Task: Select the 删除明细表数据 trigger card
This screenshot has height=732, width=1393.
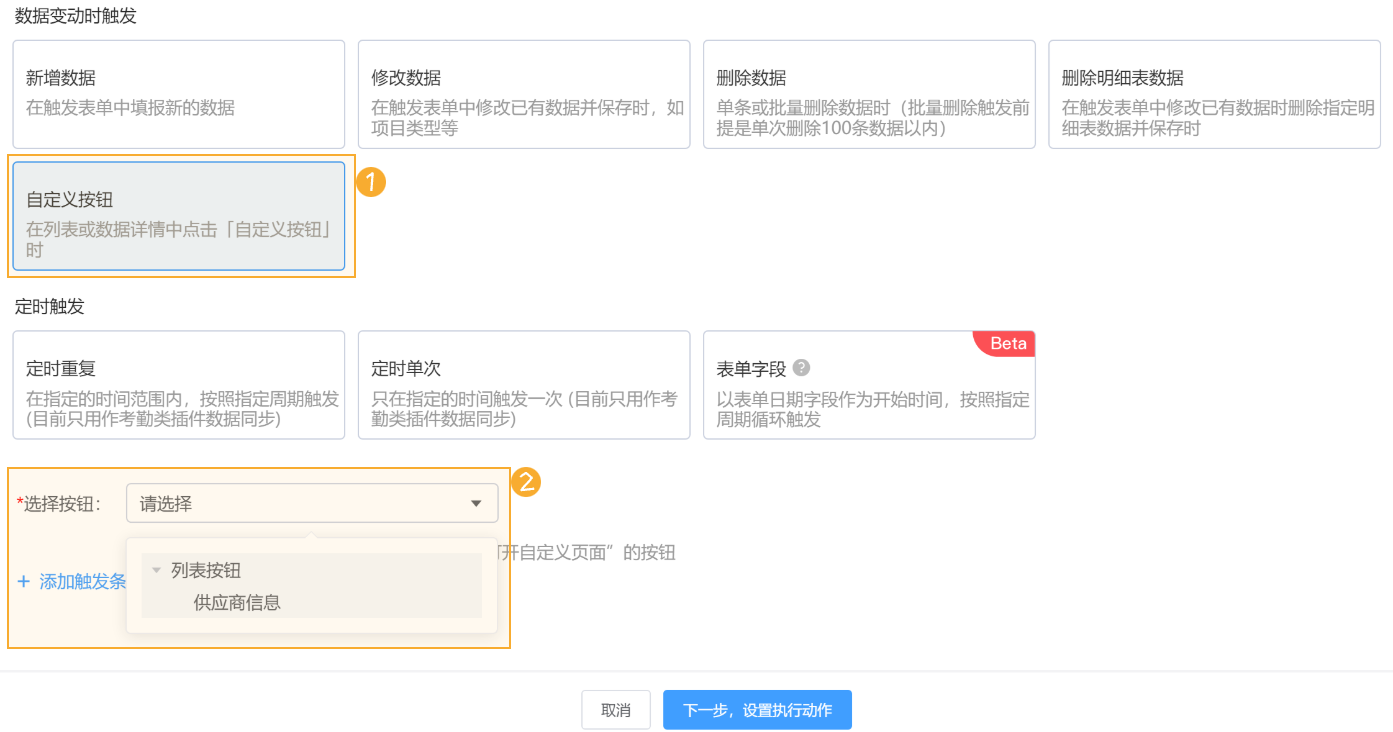Action: pos(1214,94)
